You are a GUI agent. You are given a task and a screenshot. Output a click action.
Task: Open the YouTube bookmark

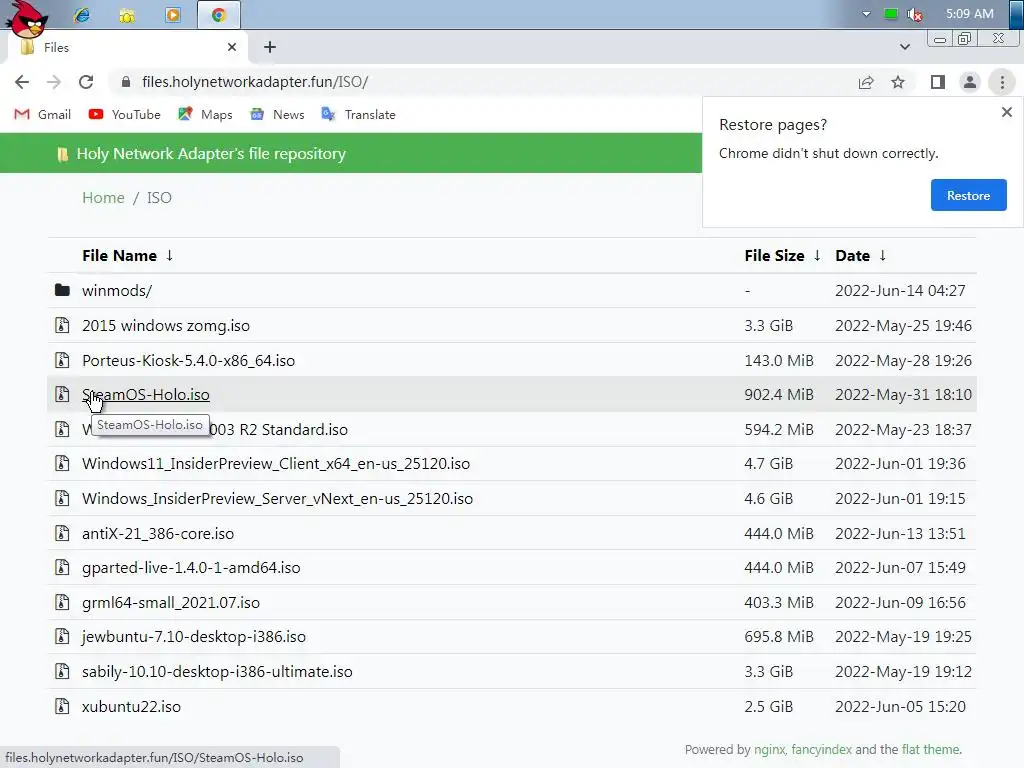(x=125, y=114)
